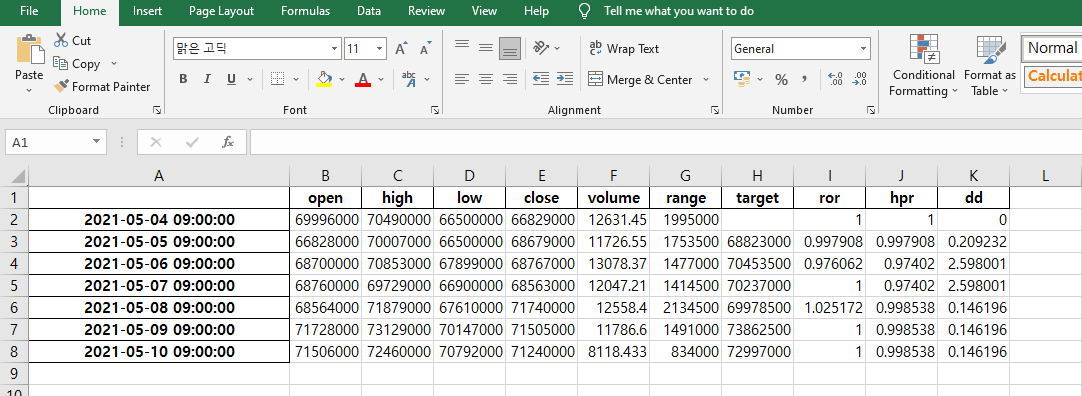Viewport: 1082px width, 396px height.
Task: Toggle Bold formatting
Action: pos(183,79)
